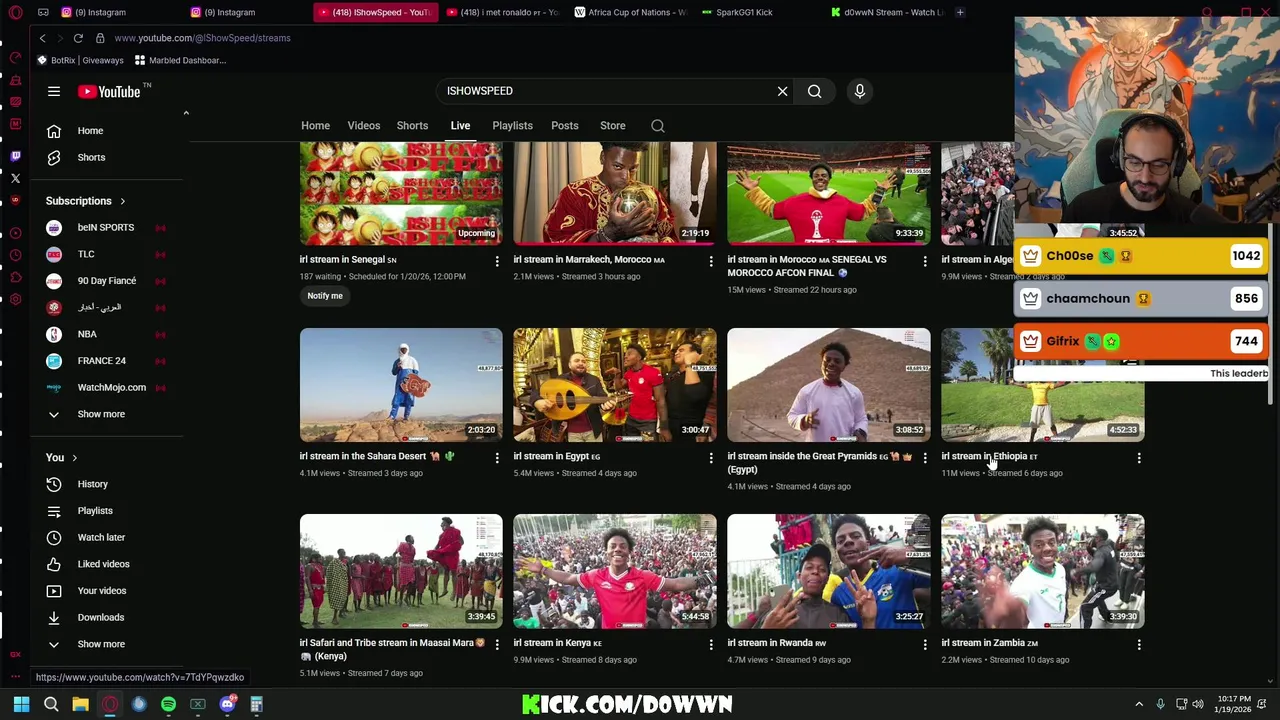Click the site padlock icon in address bar
The height and width of the screenshot is (720, 1280).
(x=100, y=38)
